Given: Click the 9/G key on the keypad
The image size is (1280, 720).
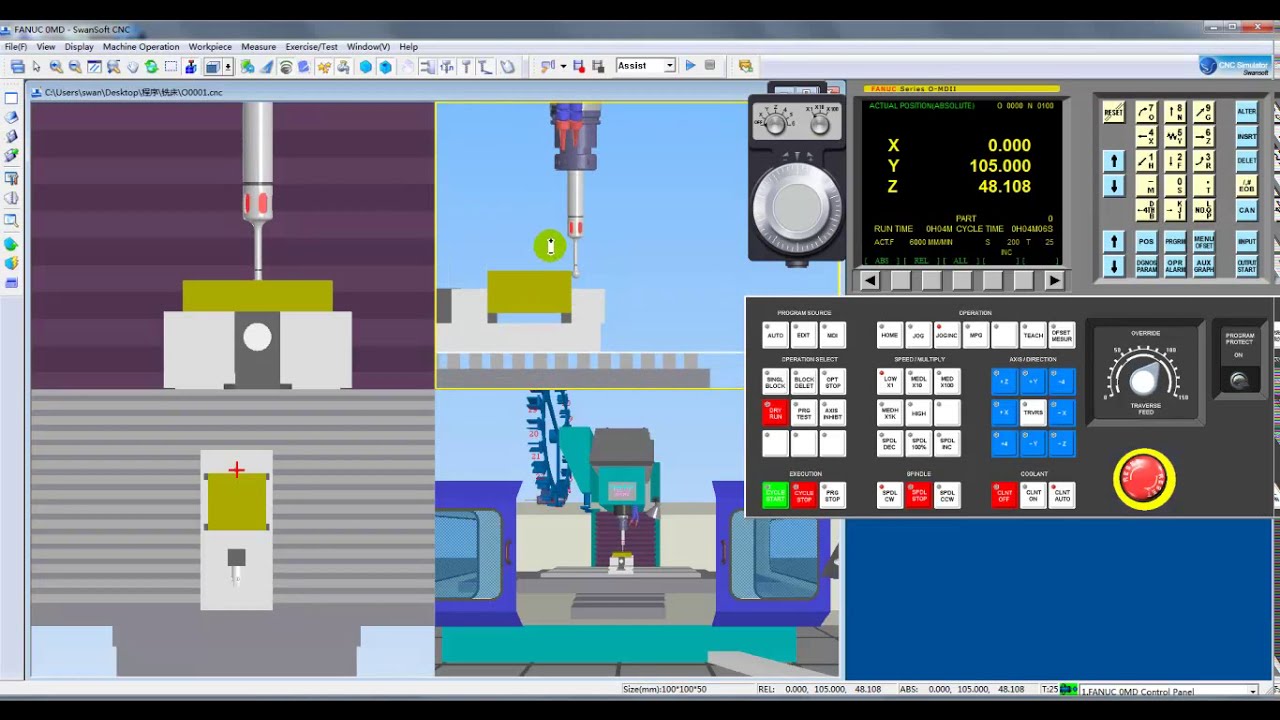Looking at the screenshot, I should tap(1204, 111).
